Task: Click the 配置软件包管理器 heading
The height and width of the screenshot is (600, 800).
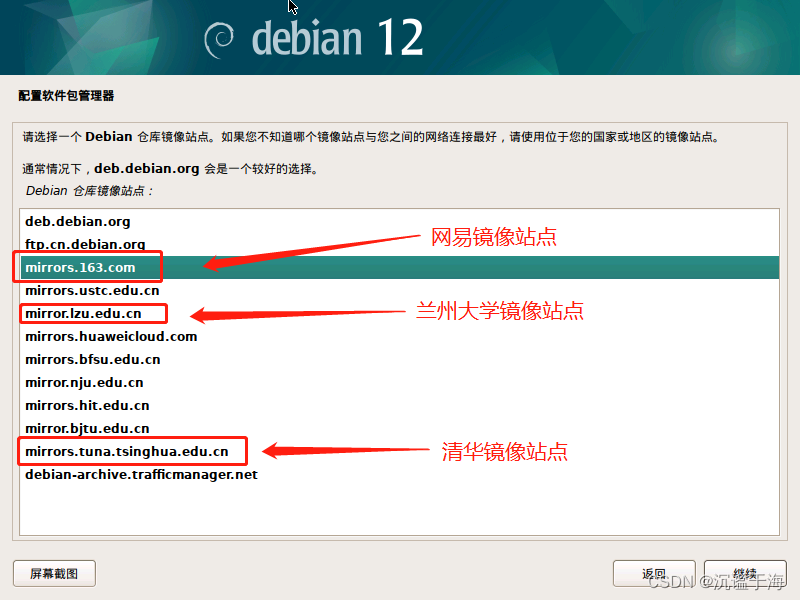Action: (x=66, y=95)
